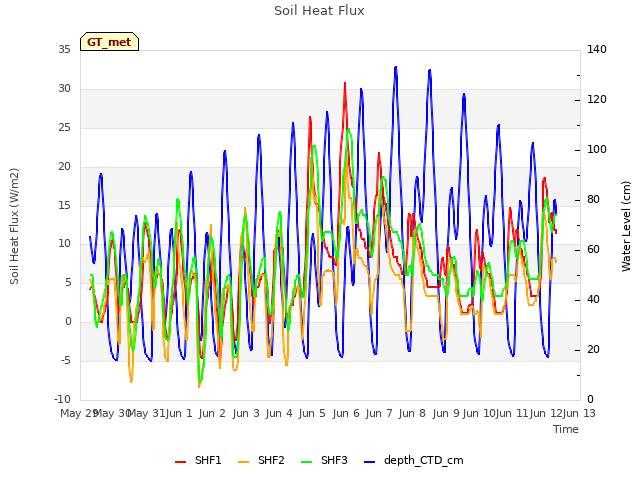Click the Soil Heat Flux (W/m2) axis title
This screenshot has height=480, width=640.
(x=15, y=227)
